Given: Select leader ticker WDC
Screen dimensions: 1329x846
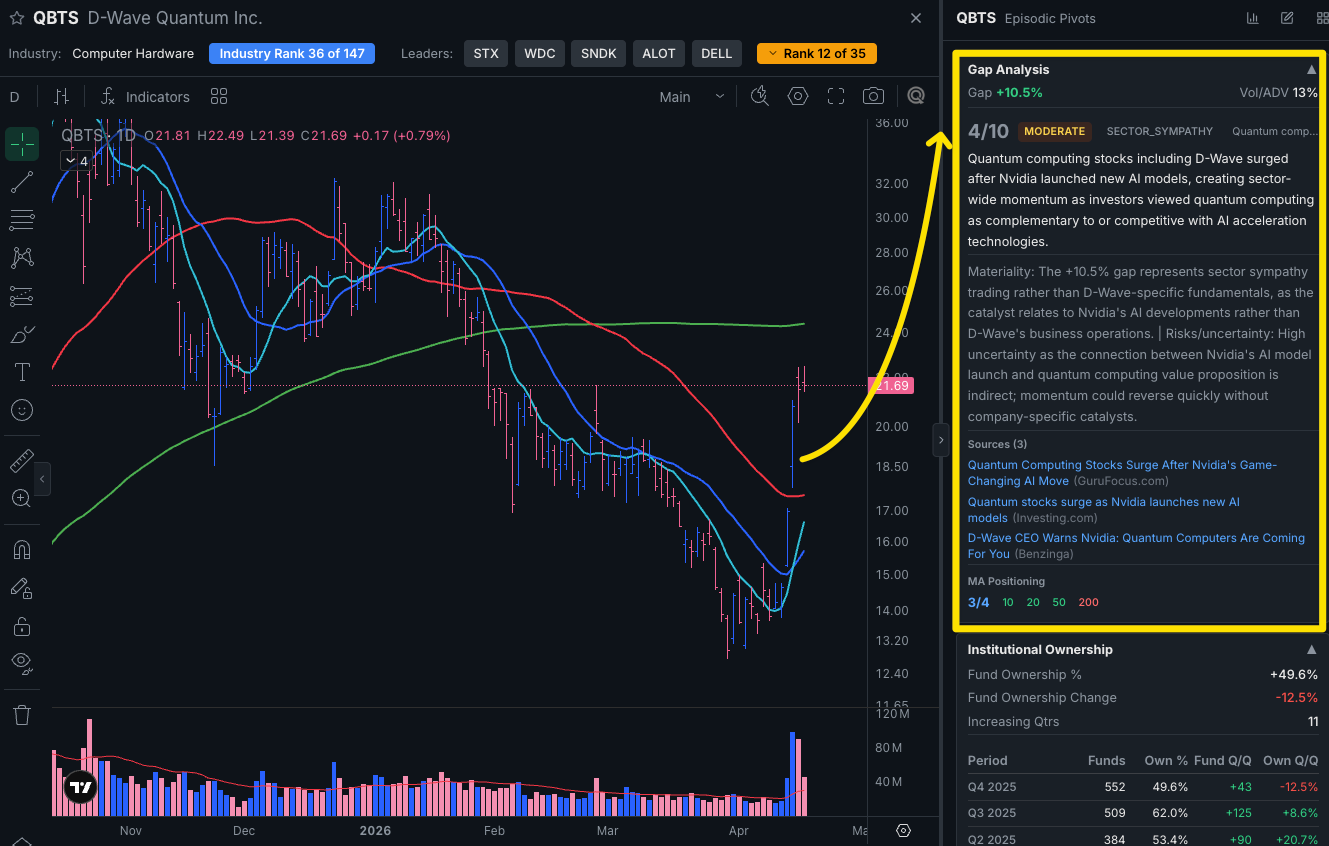Looking at the screenshot, I should tap(540, 54).
